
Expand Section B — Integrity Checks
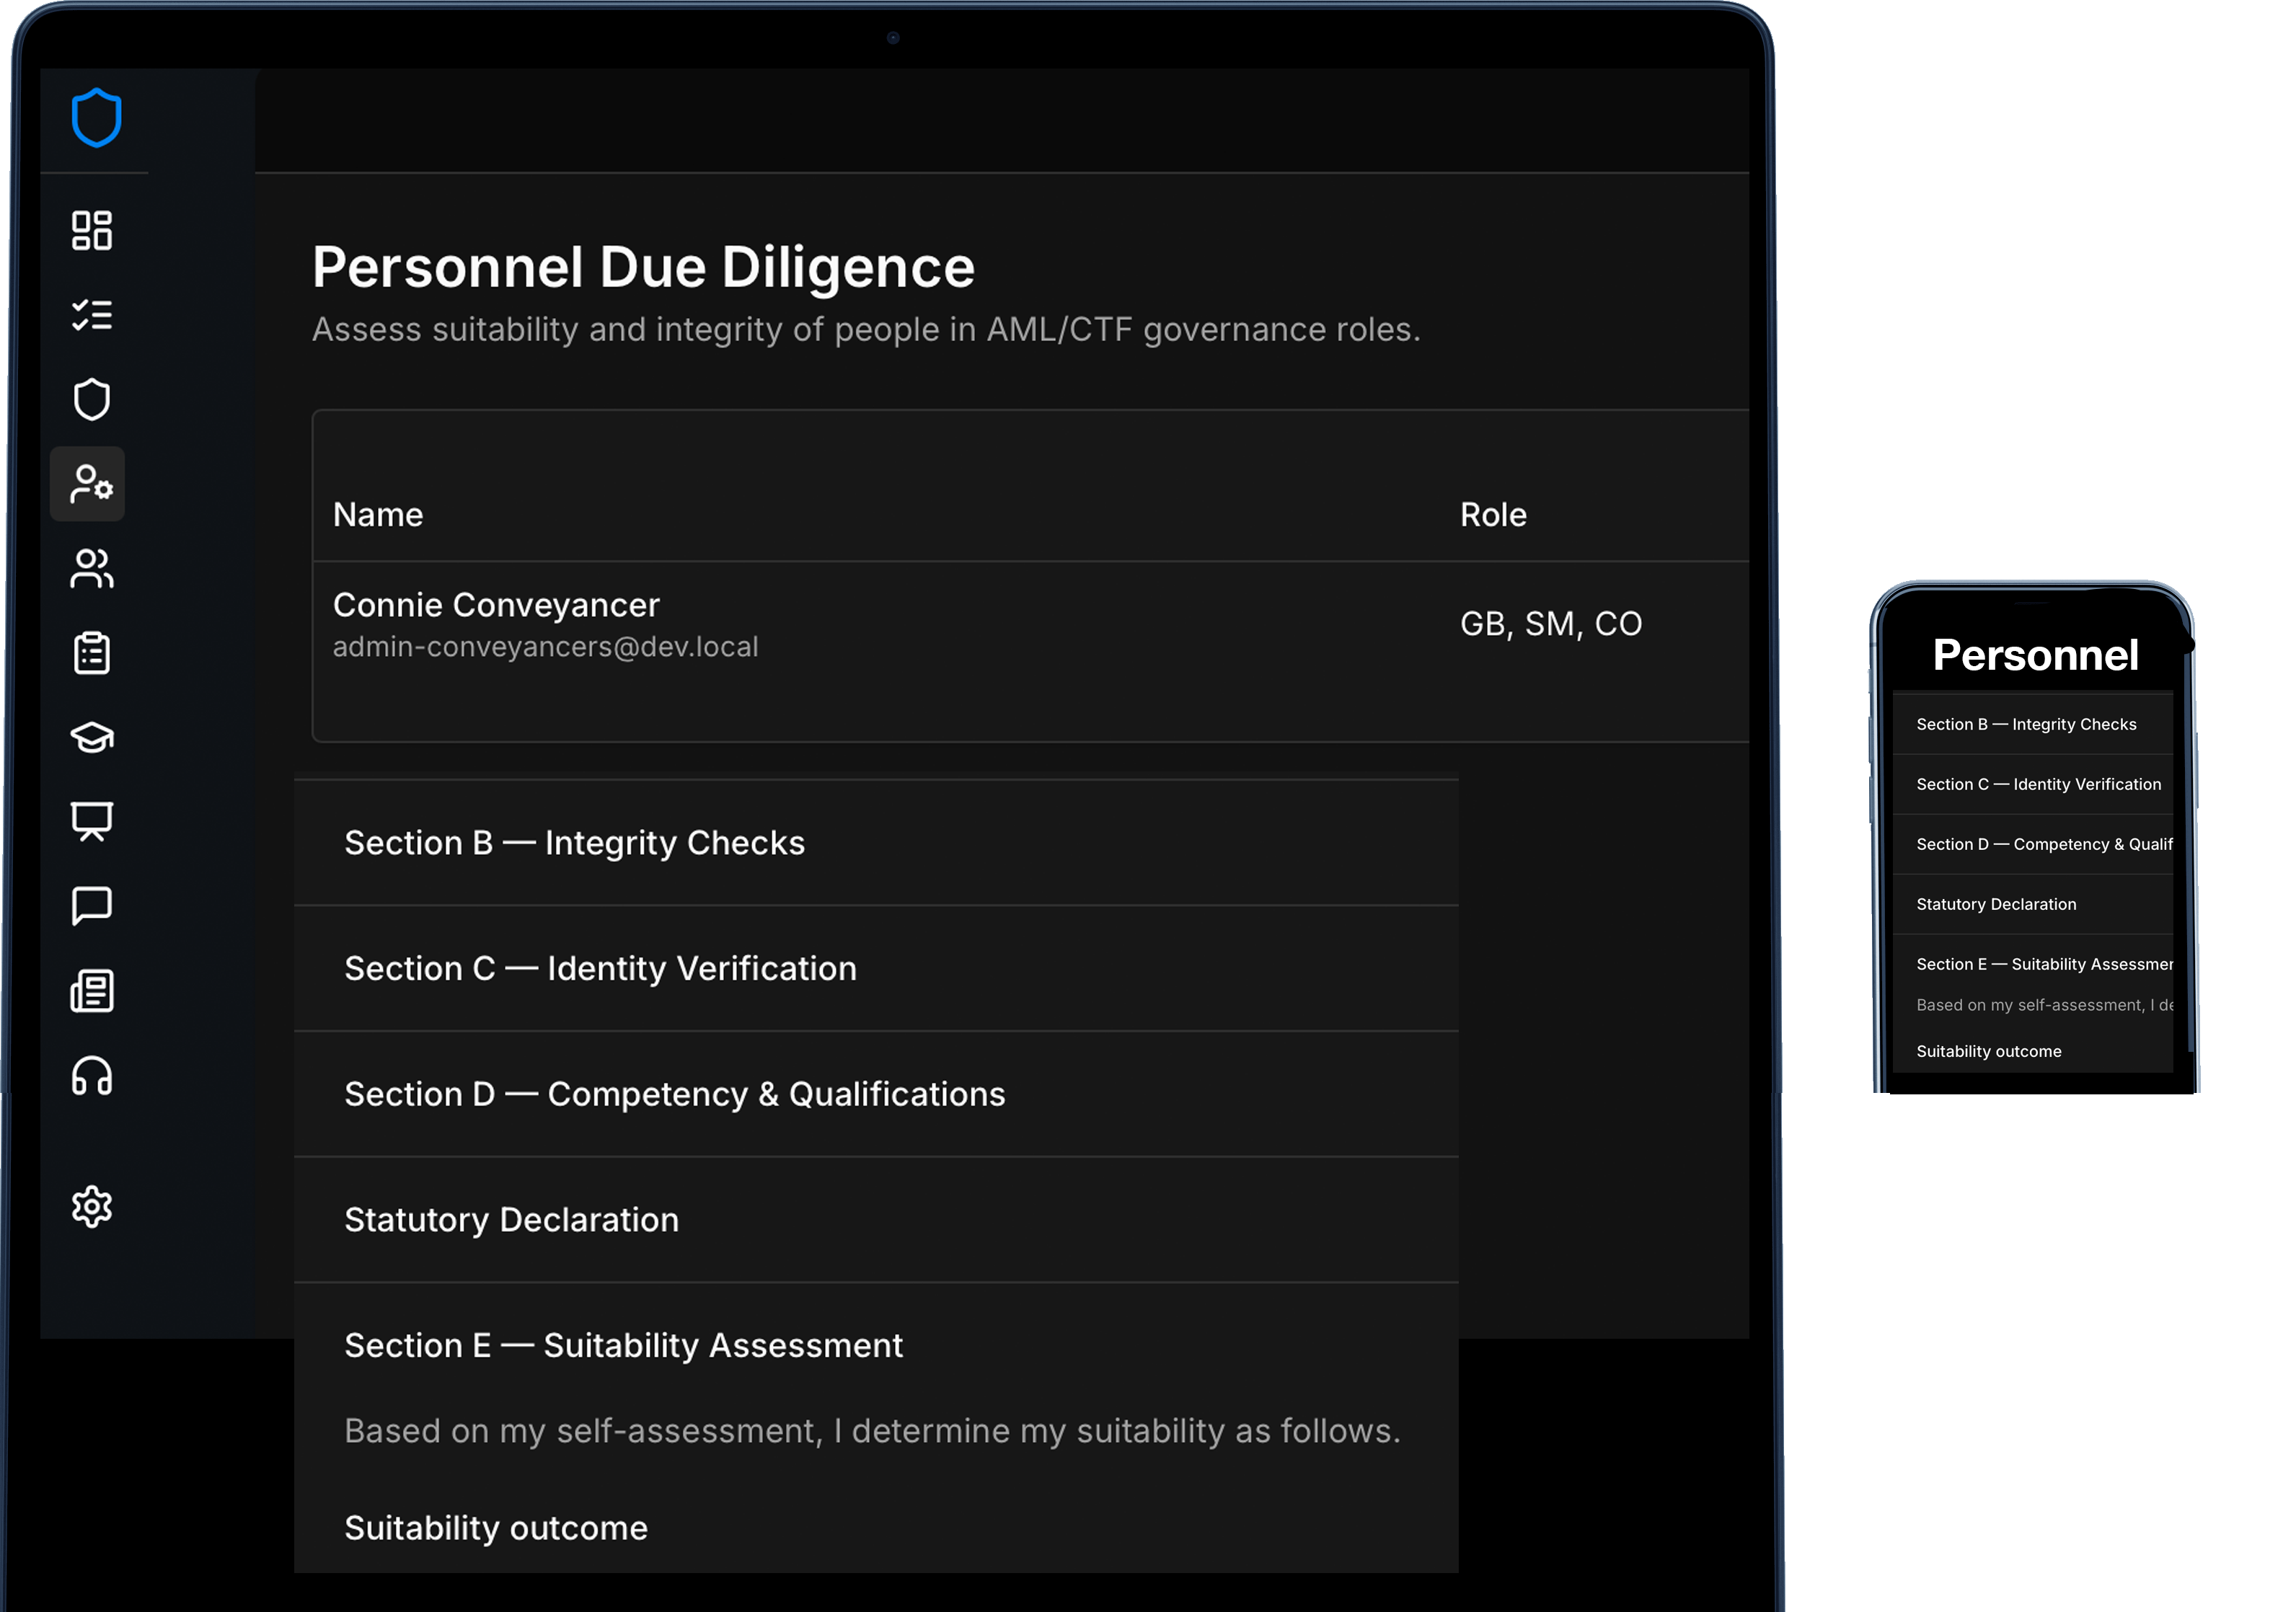point(575,843)
